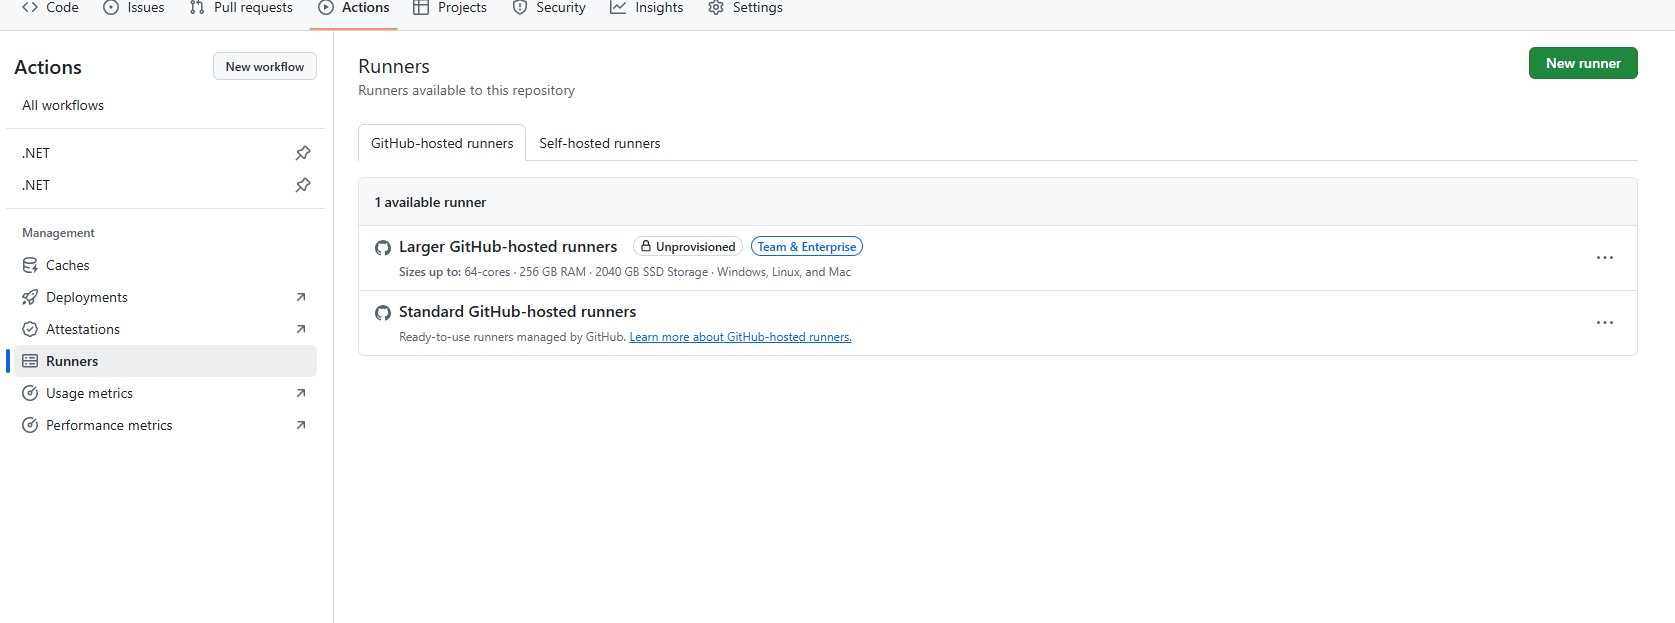Open the first .NET workflow
The image size is (1675, 623).
(x=36, y=153)
